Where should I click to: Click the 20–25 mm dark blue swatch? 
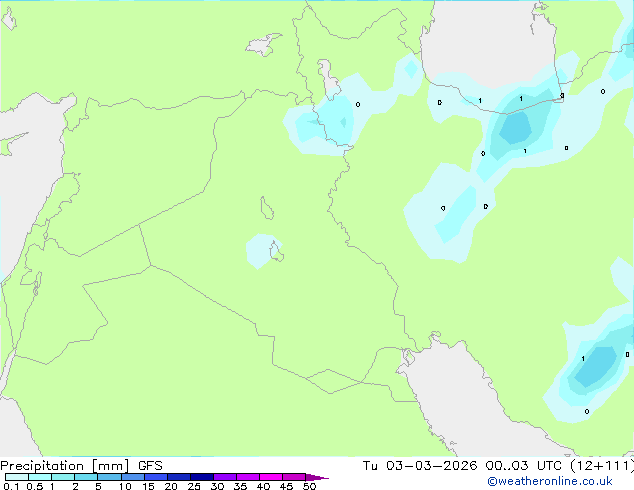pos(179,477)
